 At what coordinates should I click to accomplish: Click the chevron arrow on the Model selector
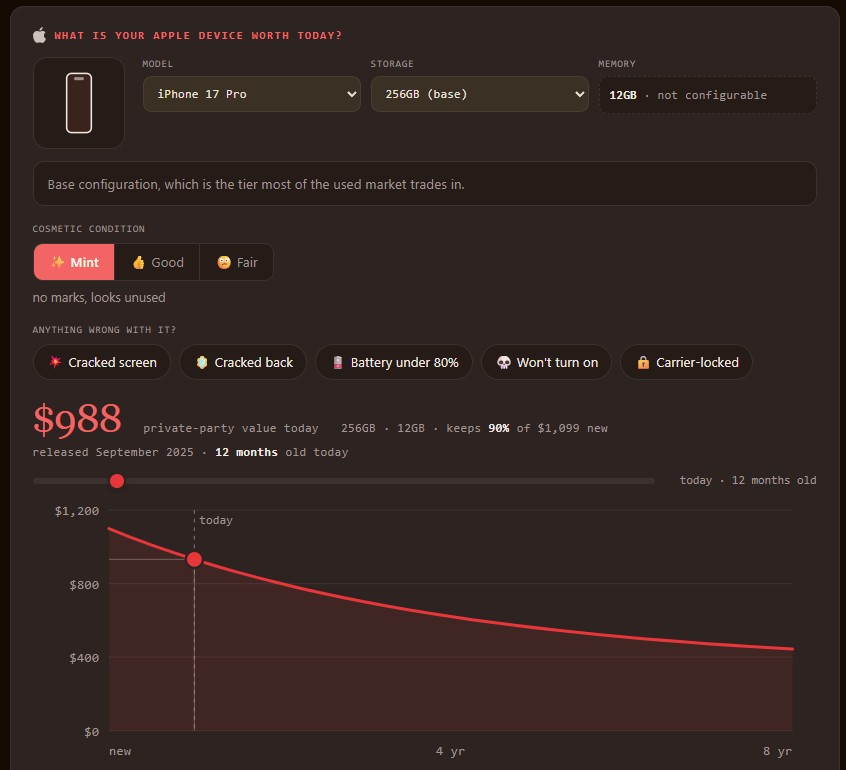351,94
